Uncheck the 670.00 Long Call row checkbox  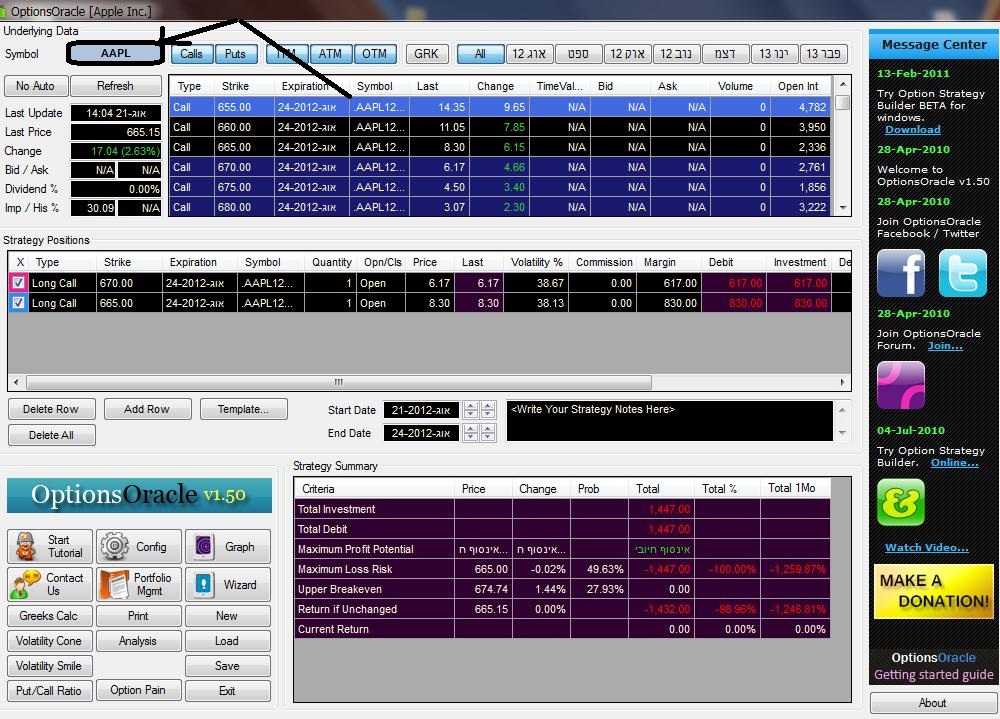(20, 283)
